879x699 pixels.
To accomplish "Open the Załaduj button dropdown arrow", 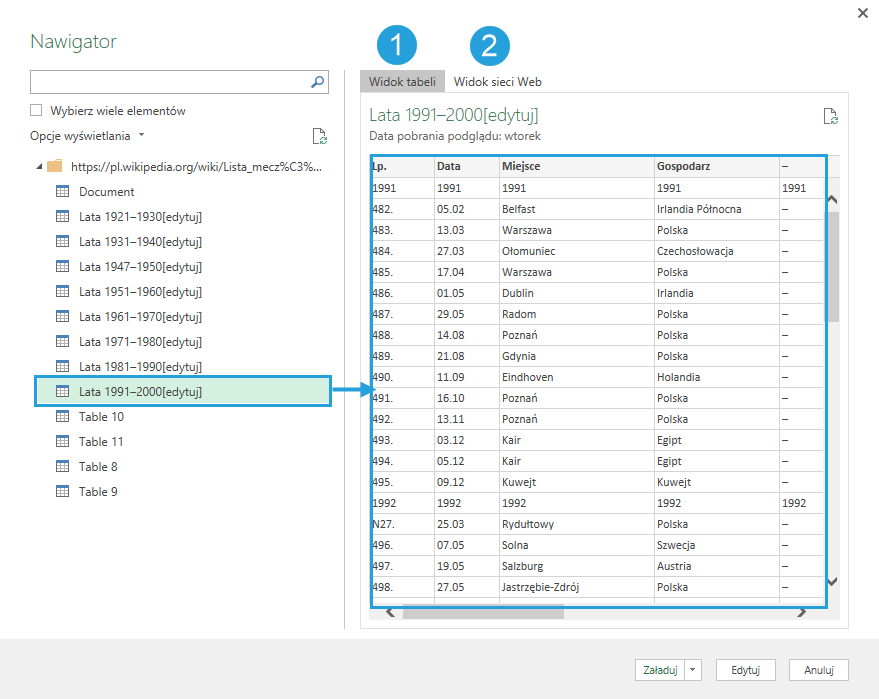I will [694, 670].
